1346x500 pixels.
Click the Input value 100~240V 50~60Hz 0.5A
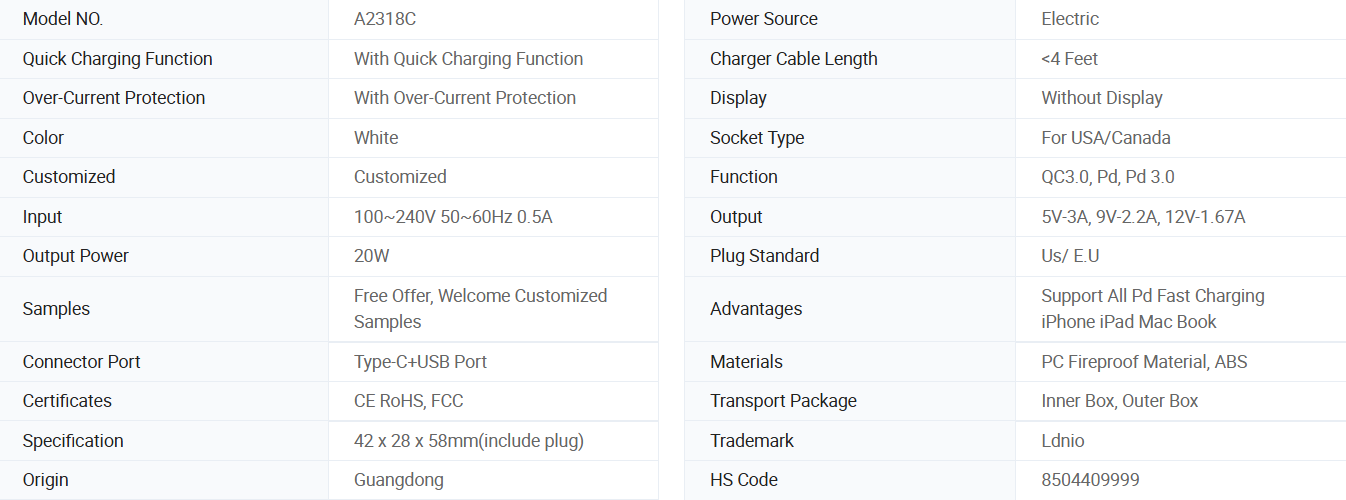(453, 217)
